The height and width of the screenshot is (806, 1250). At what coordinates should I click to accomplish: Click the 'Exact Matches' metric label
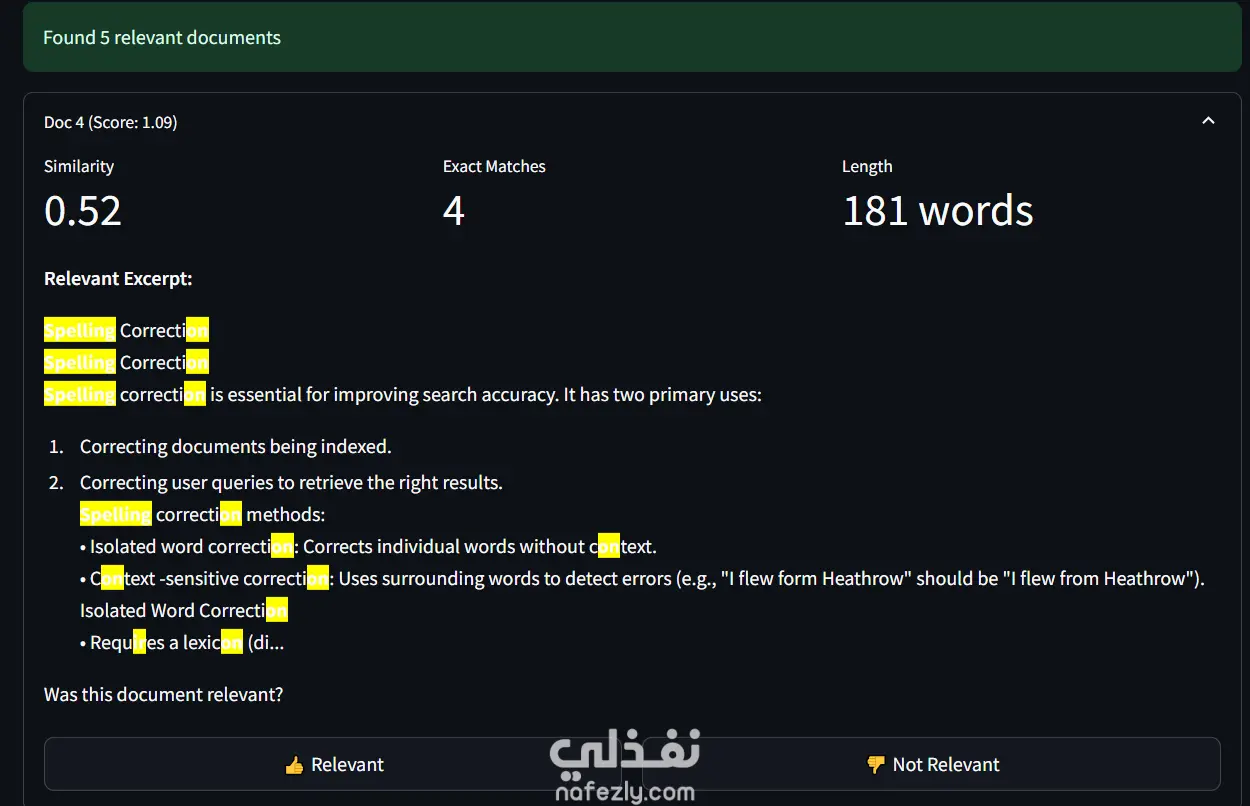[494, 166]
